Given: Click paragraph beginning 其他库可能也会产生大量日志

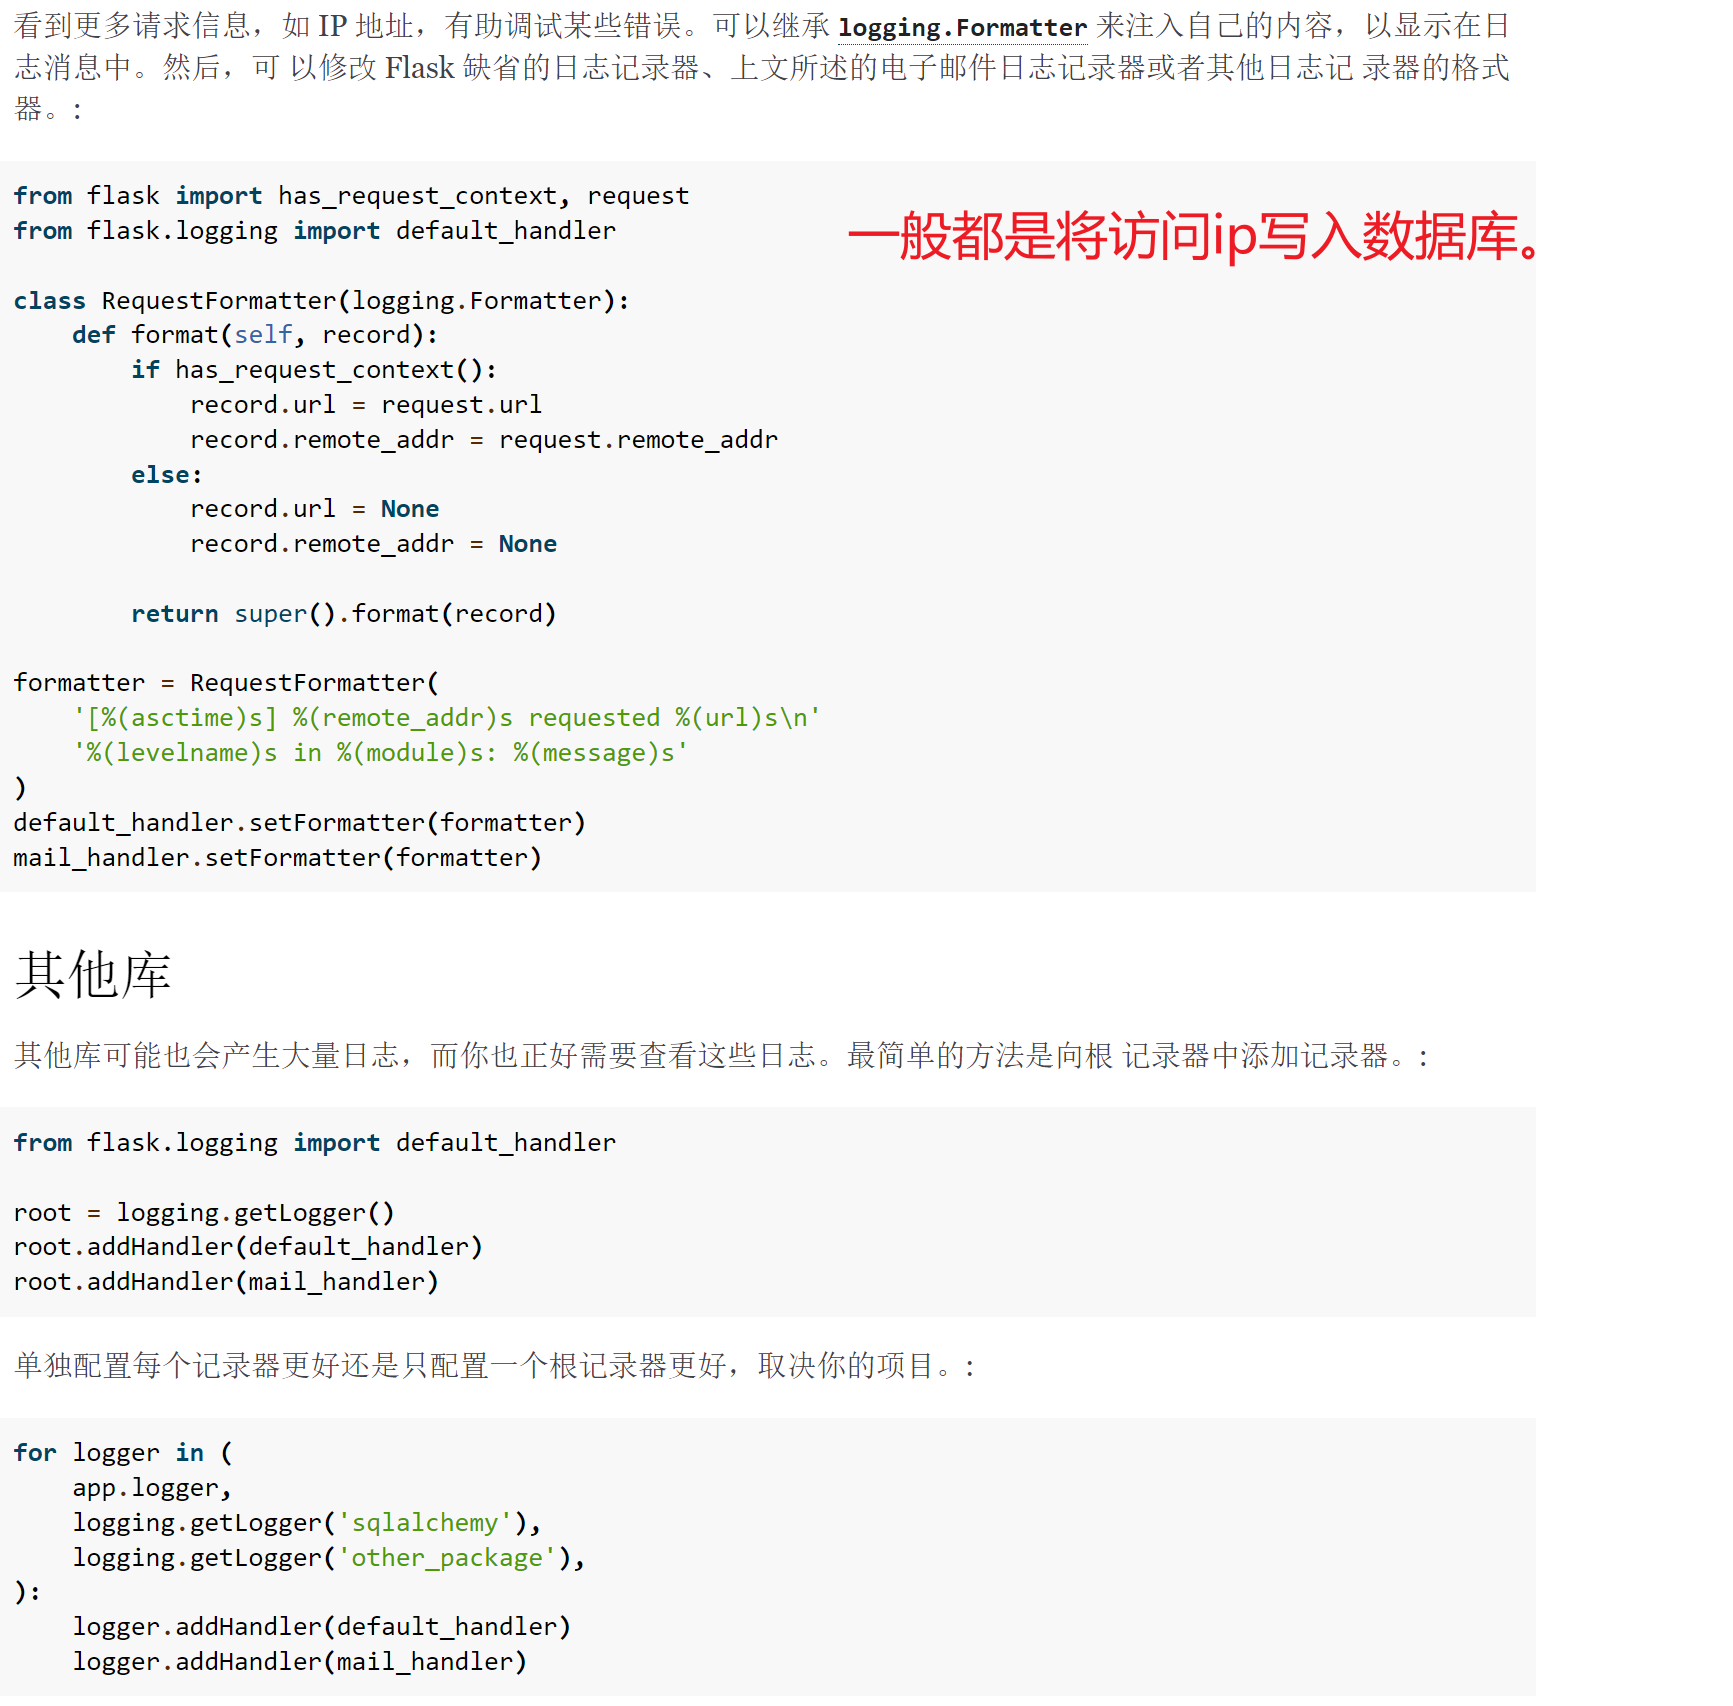Looking at the screenshot, I should pyautogui.click(x=721, y=1056).
